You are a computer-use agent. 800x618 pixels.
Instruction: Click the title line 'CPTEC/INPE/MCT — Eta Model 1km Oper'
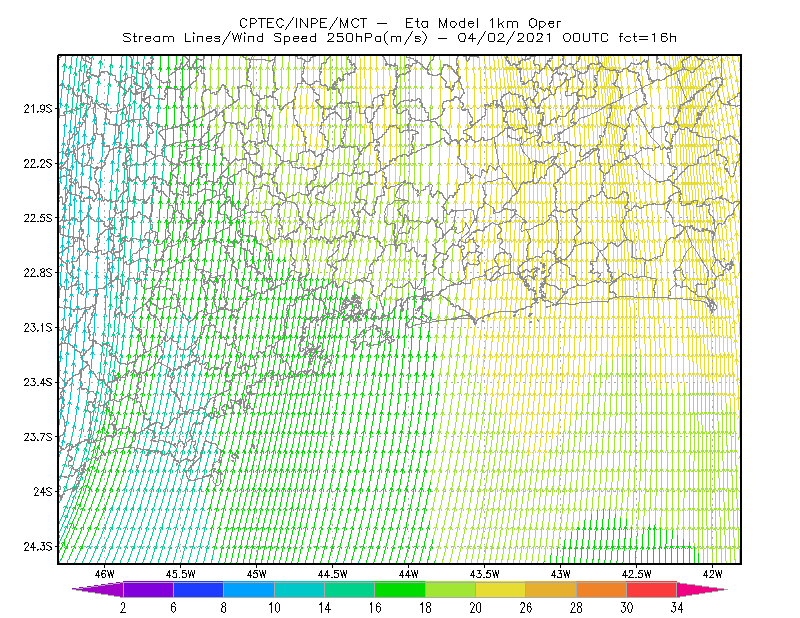click(400, 23)
